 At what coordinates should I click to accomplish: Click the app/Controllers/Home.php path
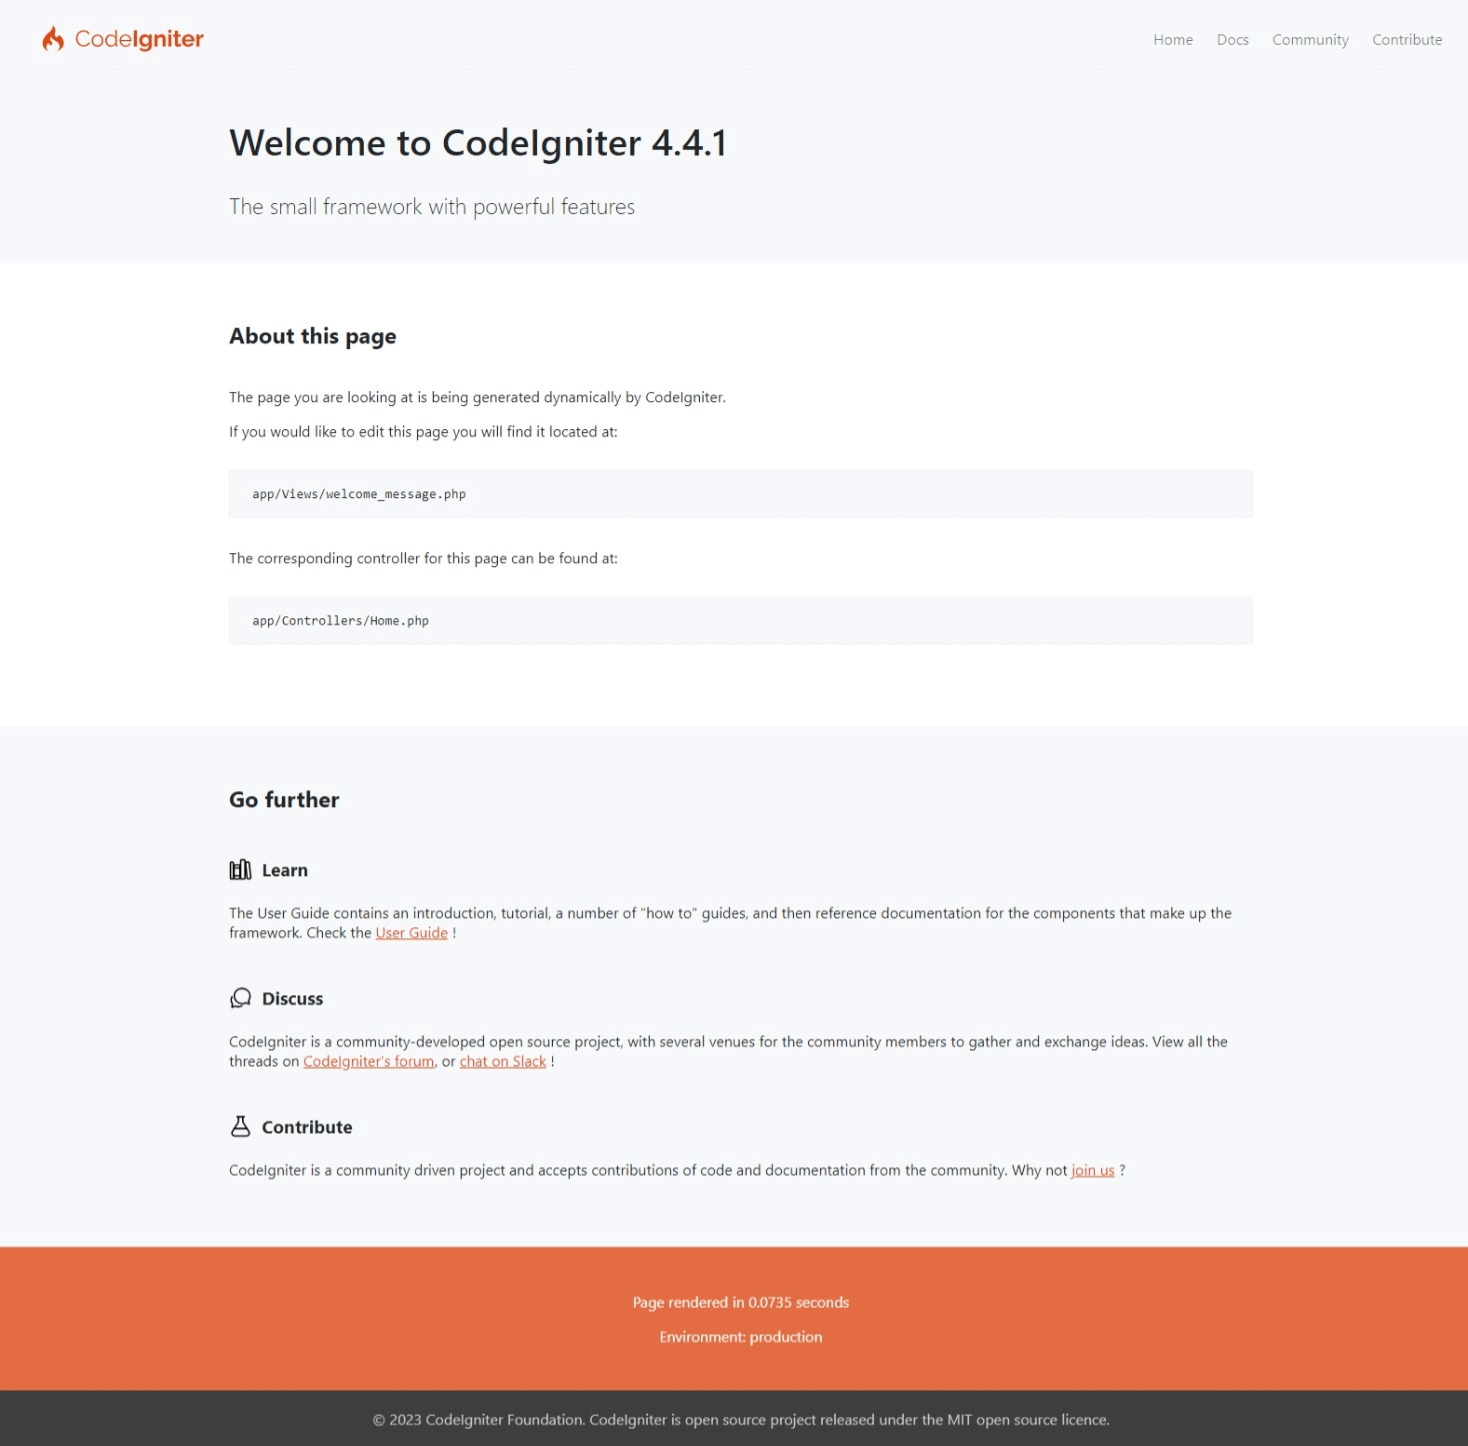[340, 621]
